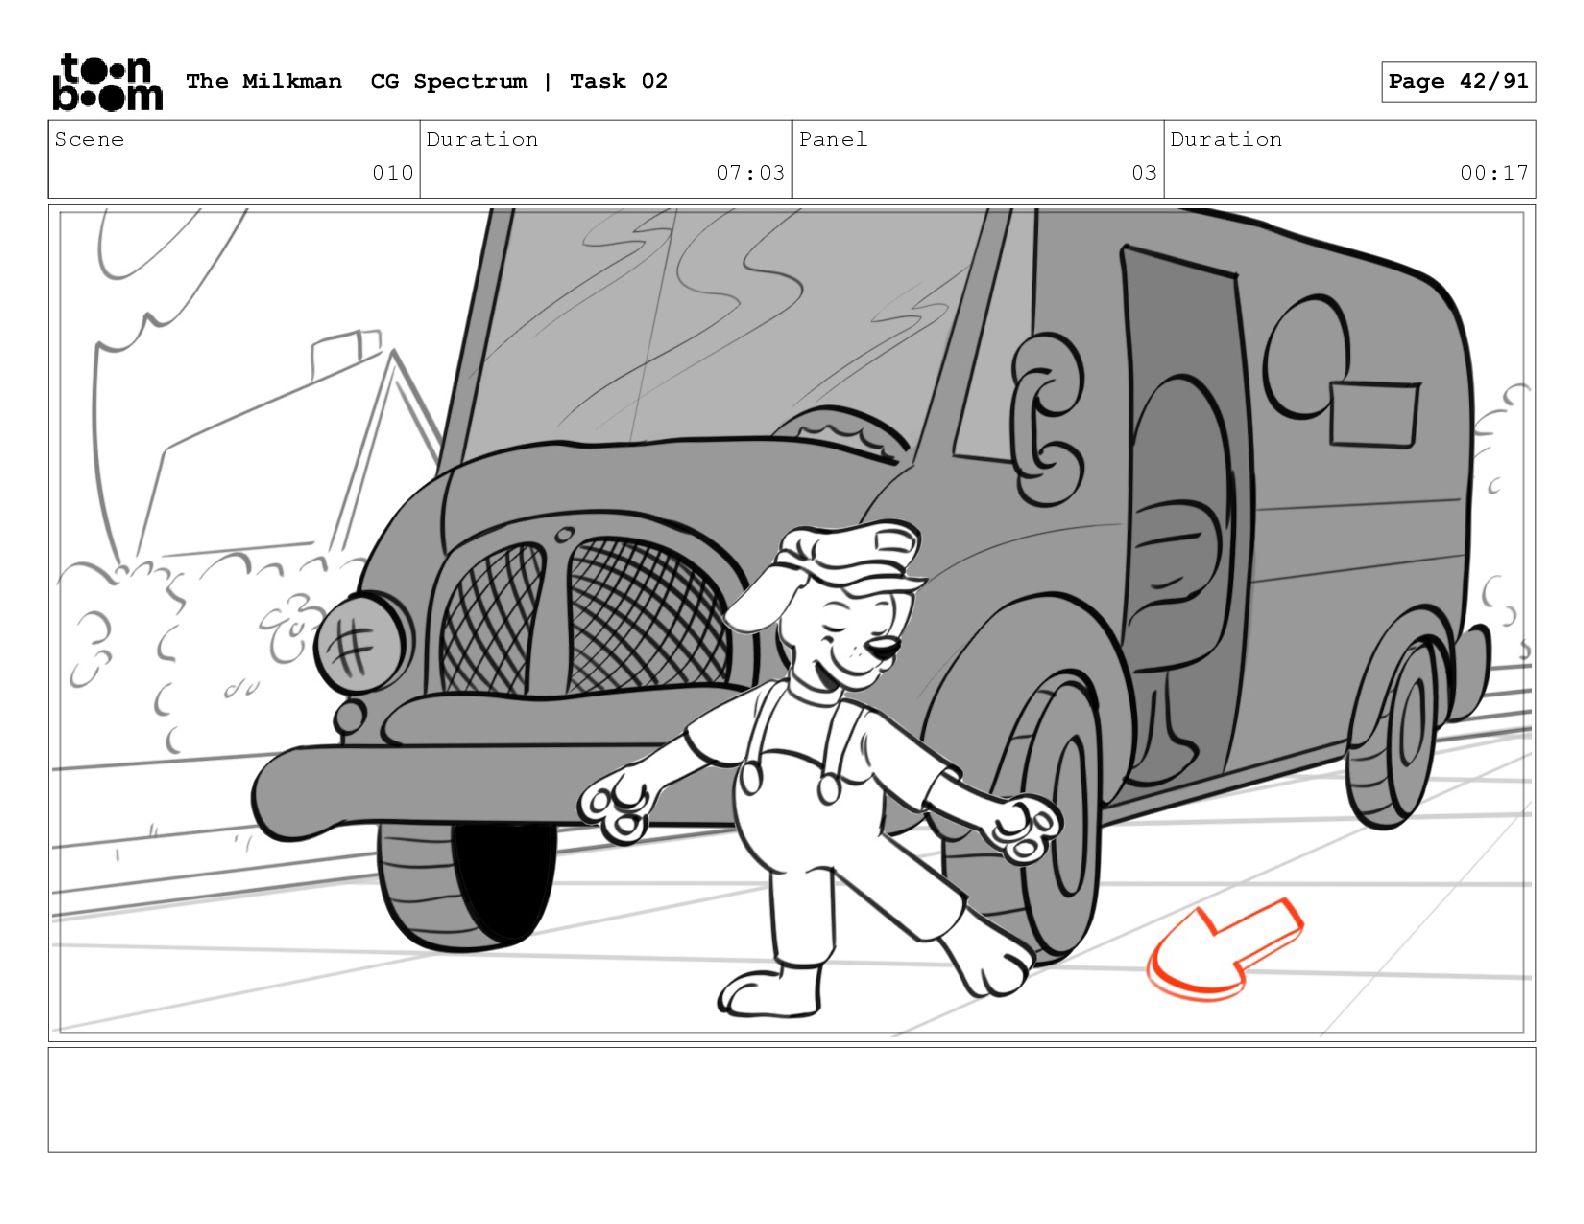
Task: Select the scene number '010'
Action: click(x=393, y=173)
